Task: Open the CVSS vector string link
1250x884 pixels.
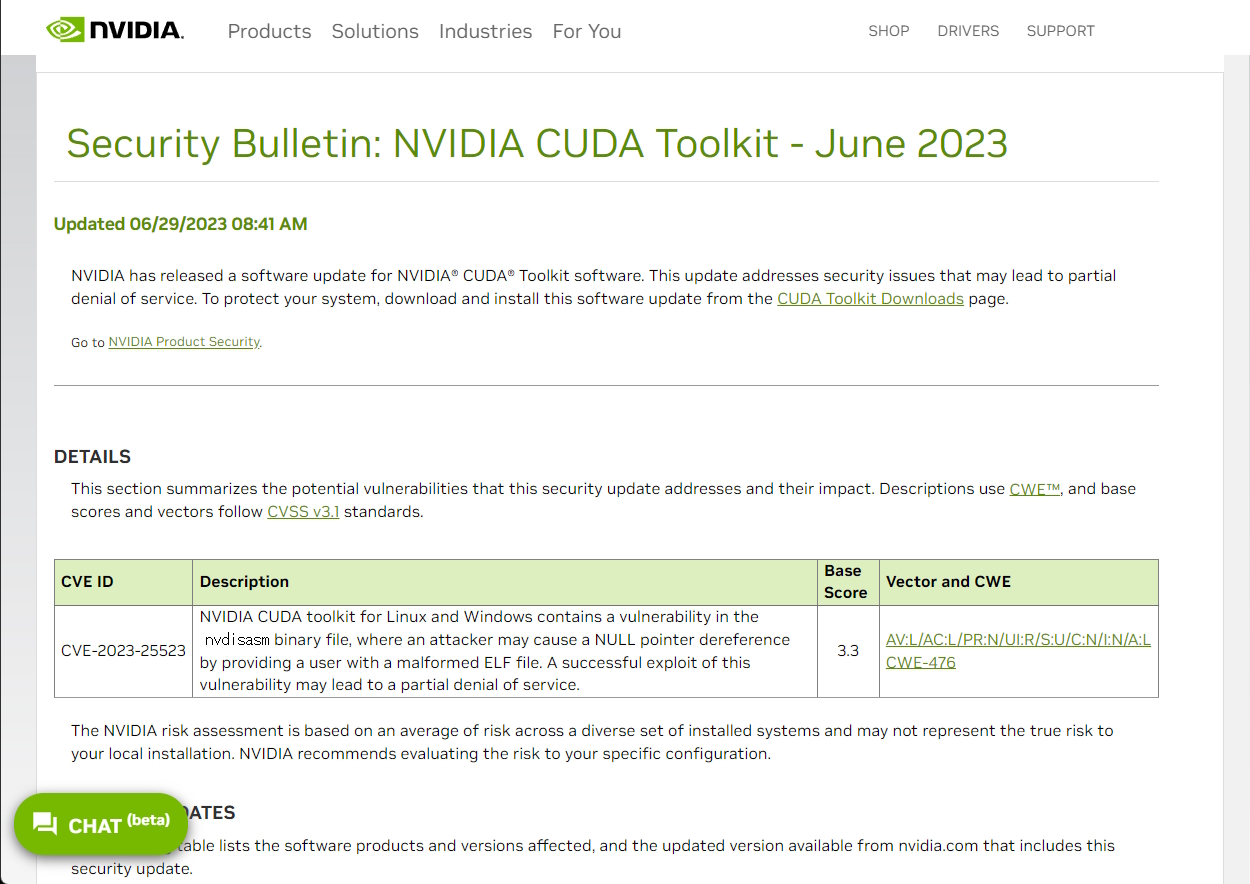Action: [1018, 639]
